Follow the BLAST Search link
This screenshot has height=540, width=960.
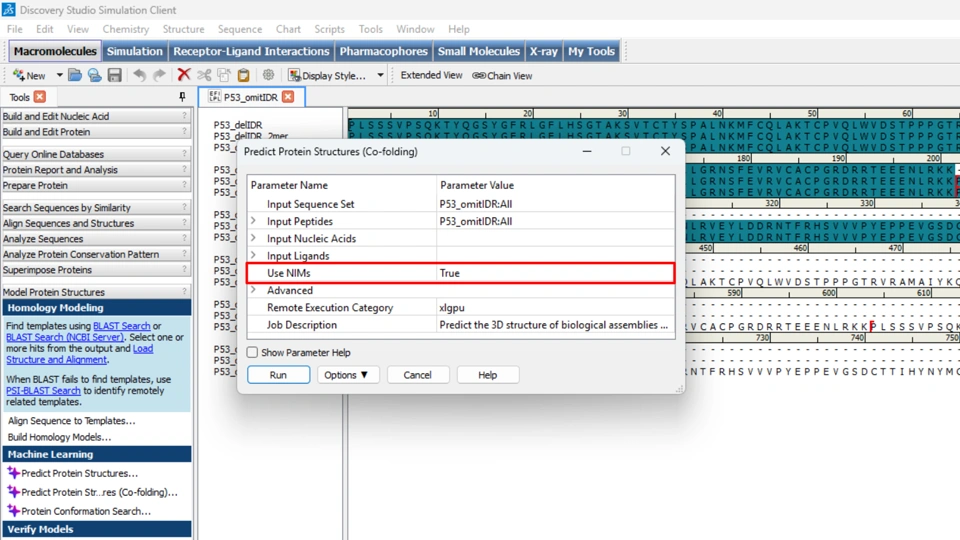[x=121, y=326]
